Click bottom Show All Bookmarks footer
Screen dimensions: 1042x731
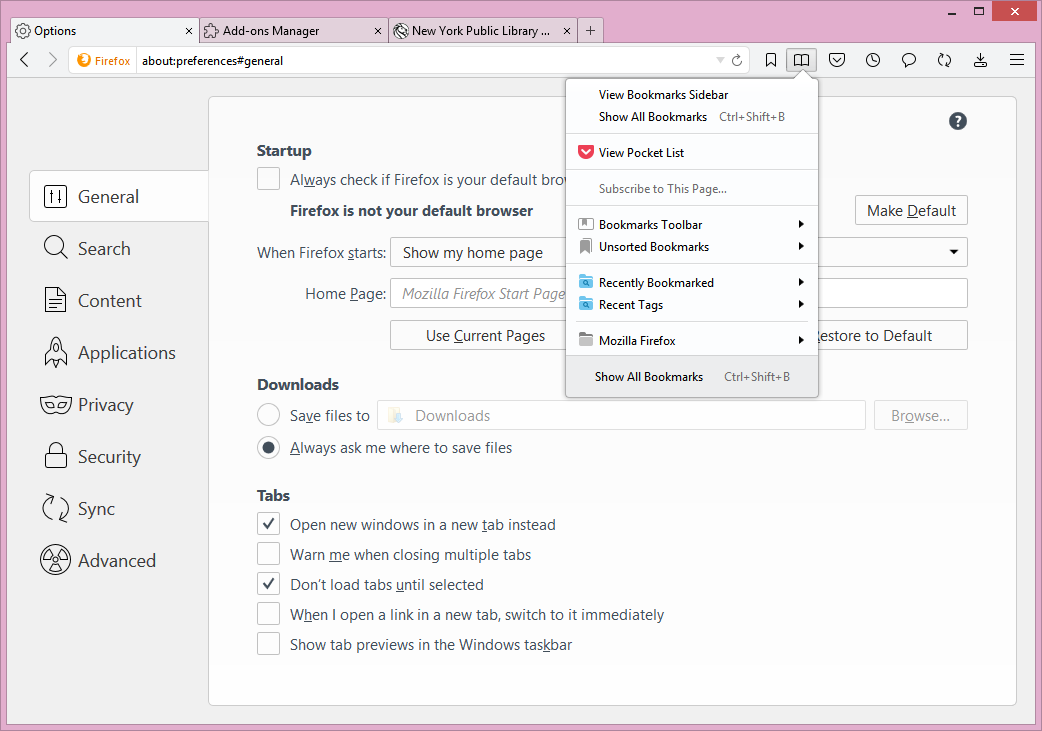pyautogui.click(x=692, y=377)
